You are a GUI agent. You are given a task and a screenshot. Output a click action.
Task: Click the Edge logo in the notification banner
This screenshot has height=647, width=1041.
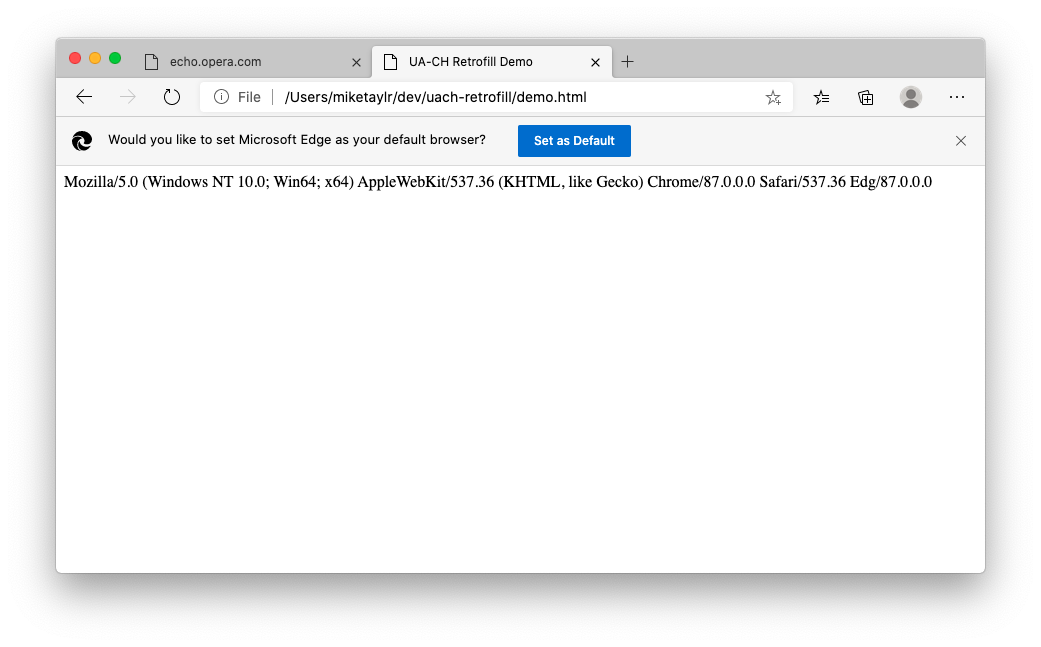(82, 140)
